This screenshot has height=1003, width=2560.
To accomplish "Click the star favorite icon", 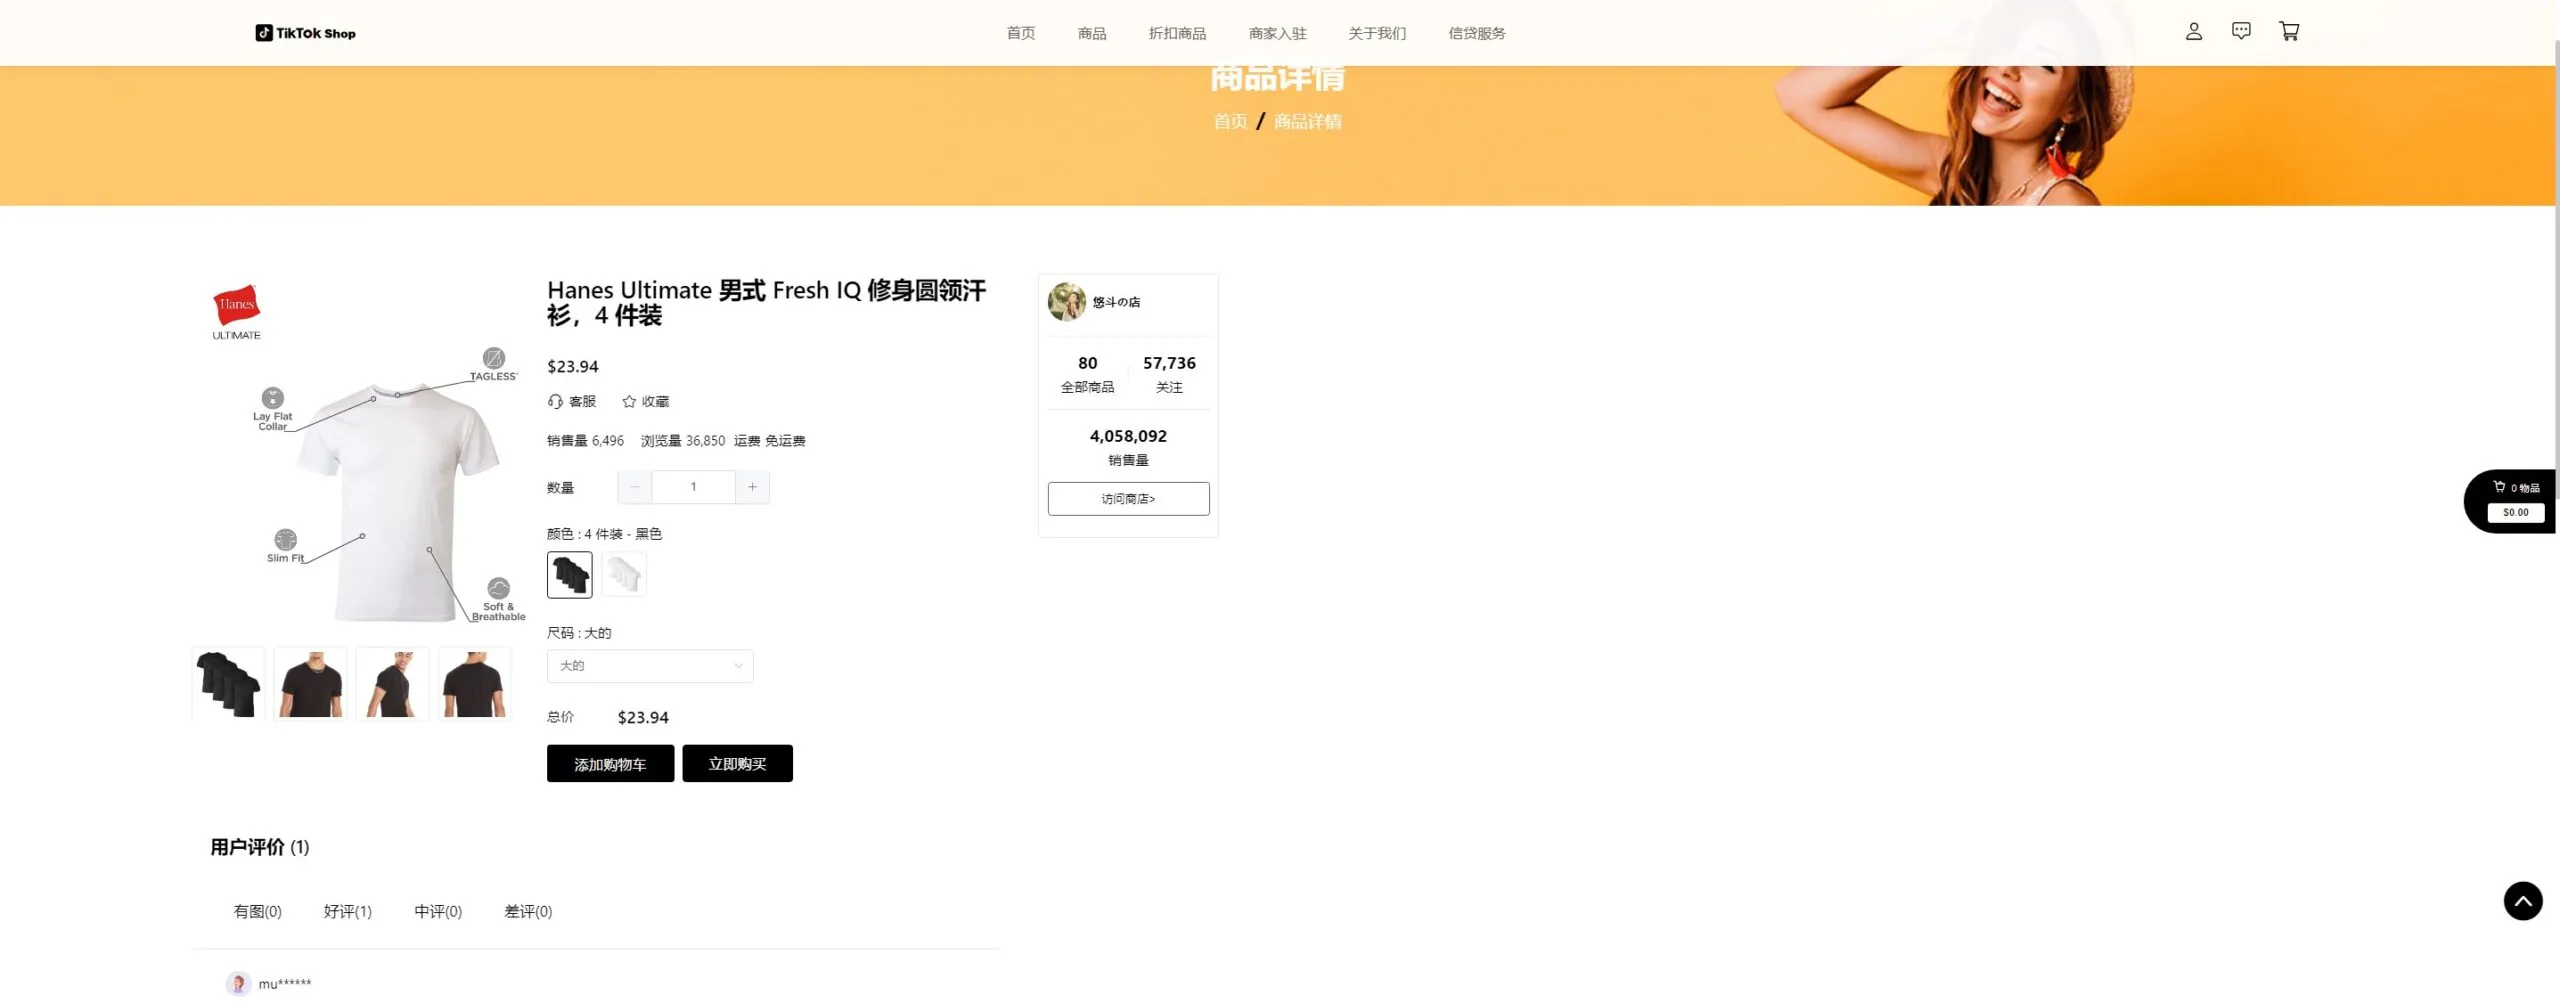I will [x=629, y=401].
